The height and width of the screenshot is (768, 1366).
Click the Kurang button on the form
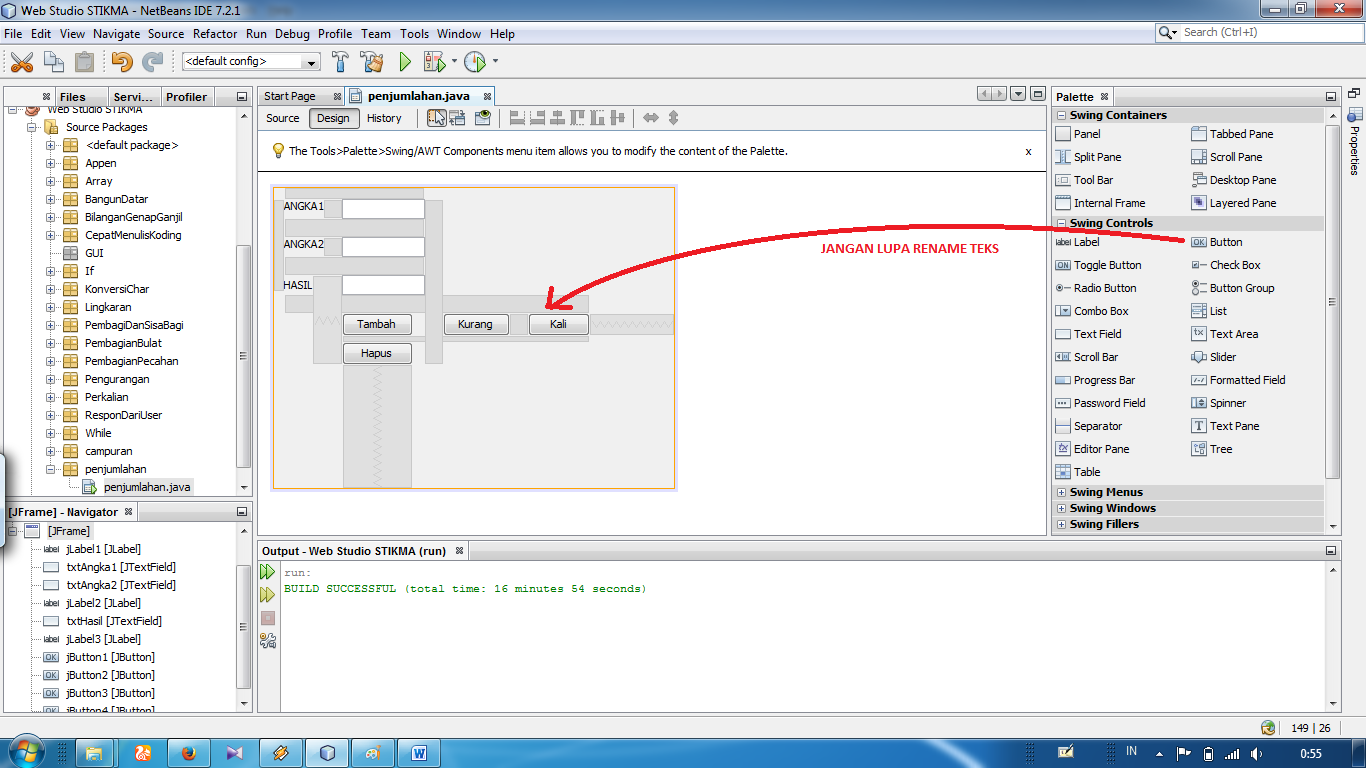point(476,323)
